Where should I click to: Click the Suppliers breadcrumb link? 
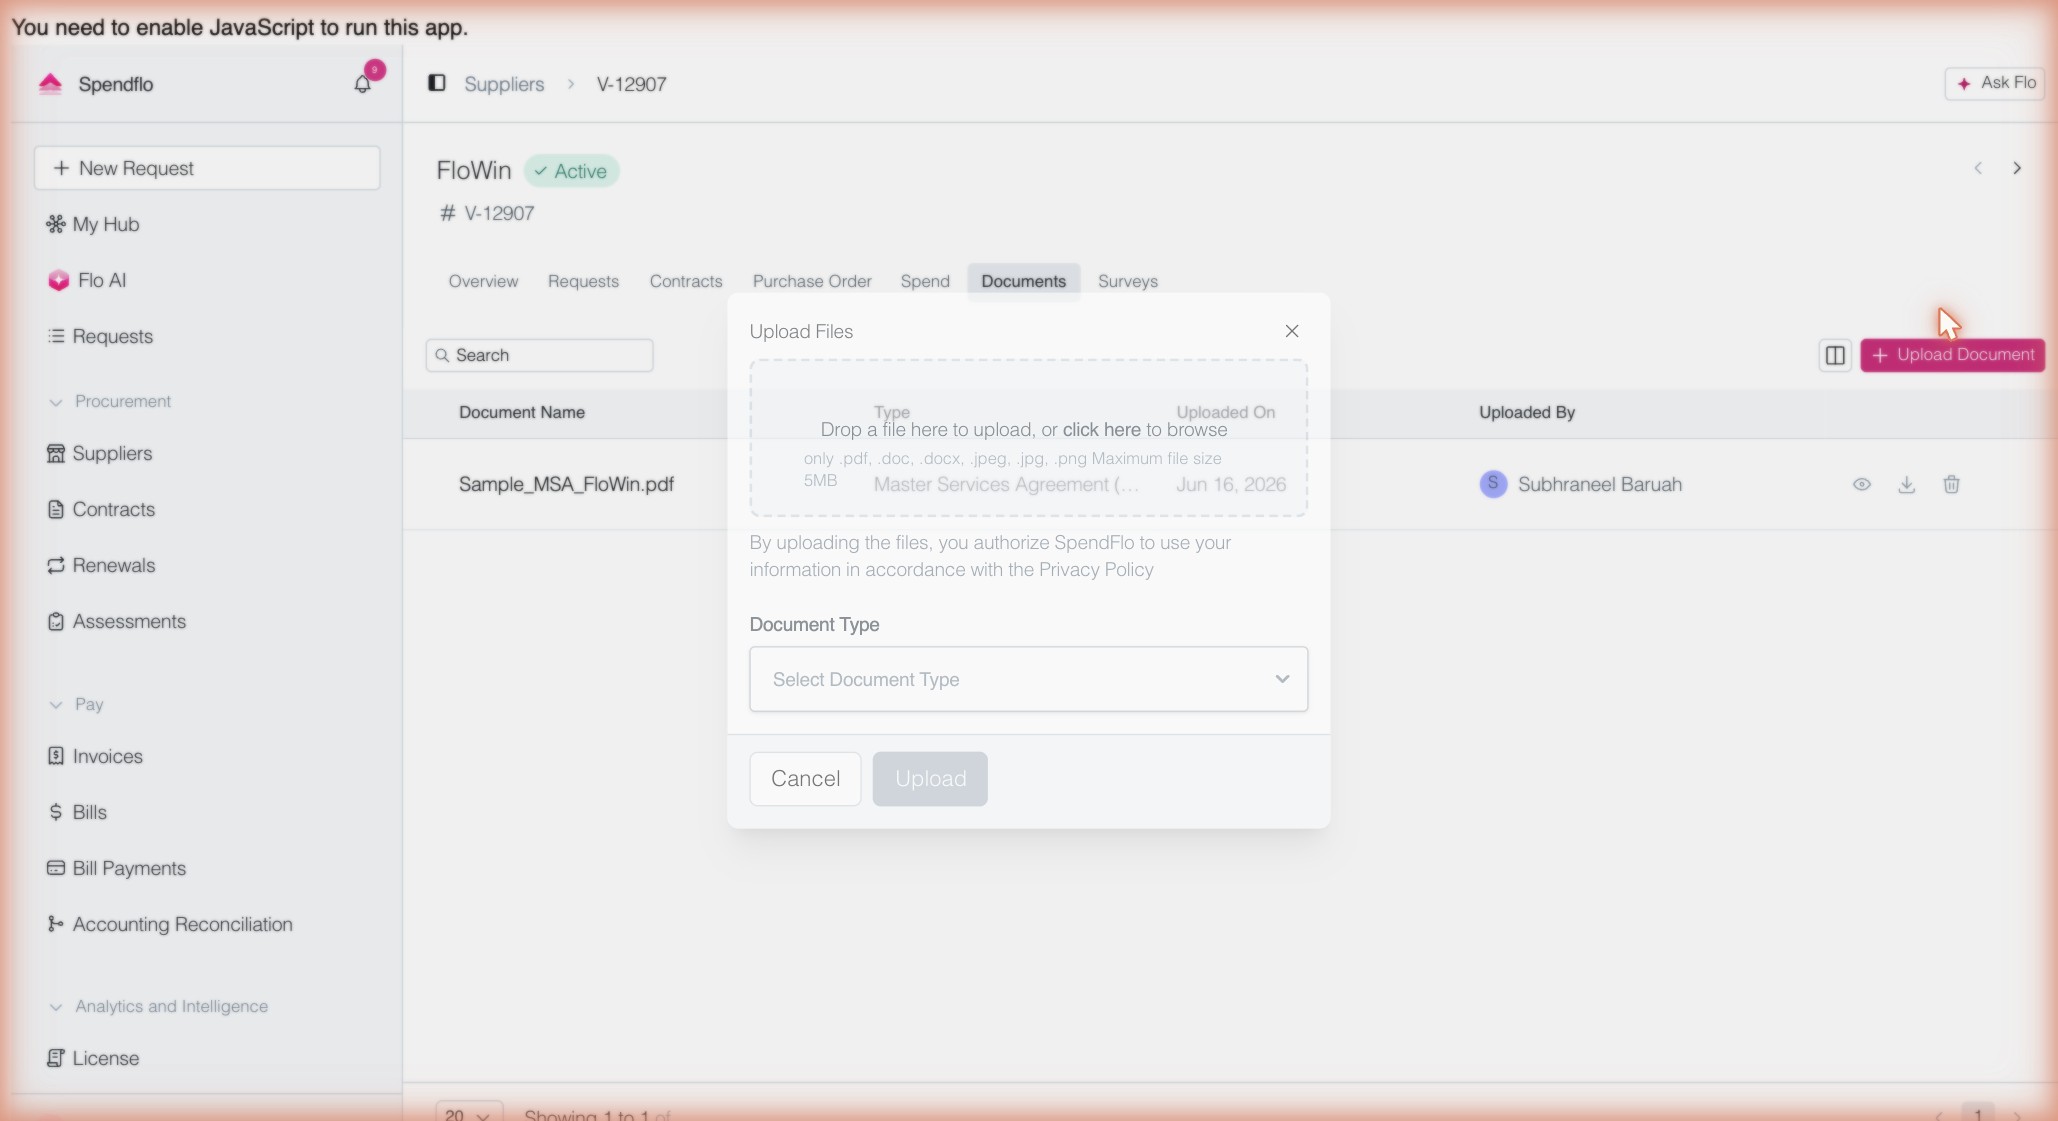click(x=504, y=84)
